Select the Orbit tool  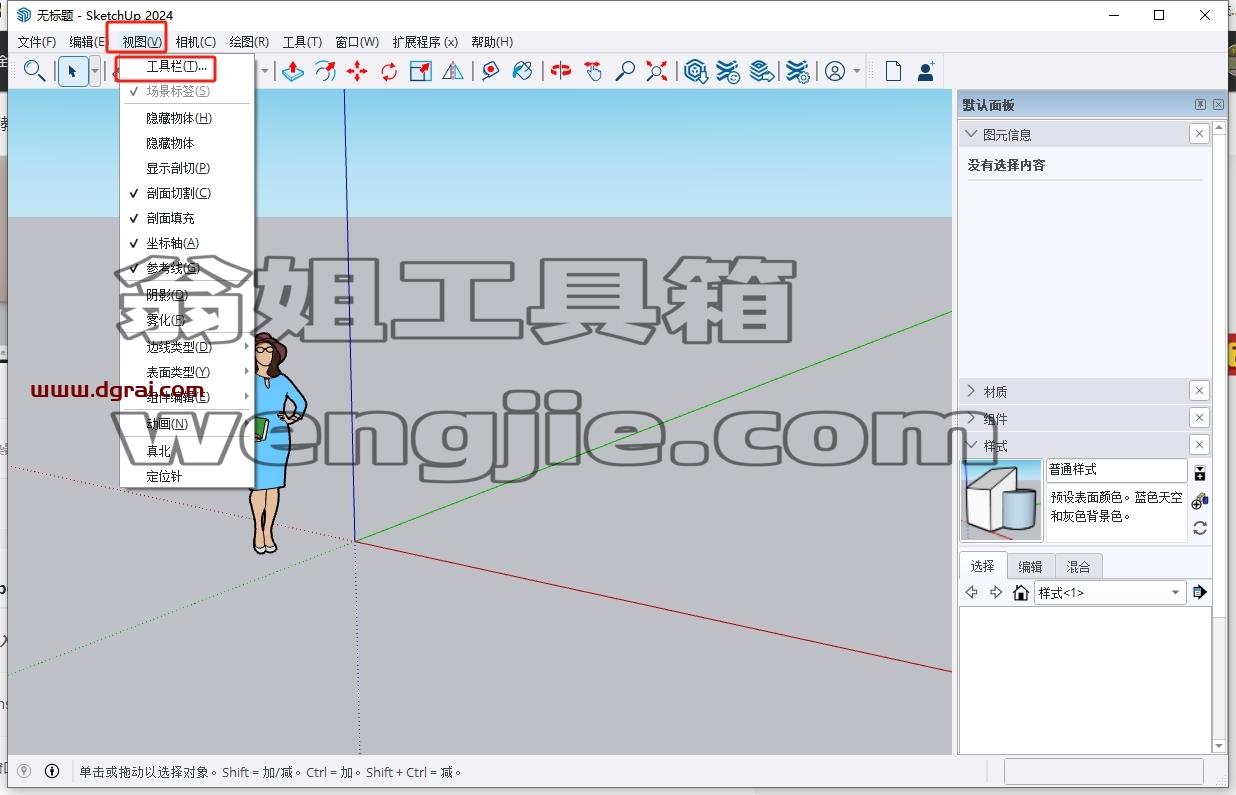(x=561, y=71)
